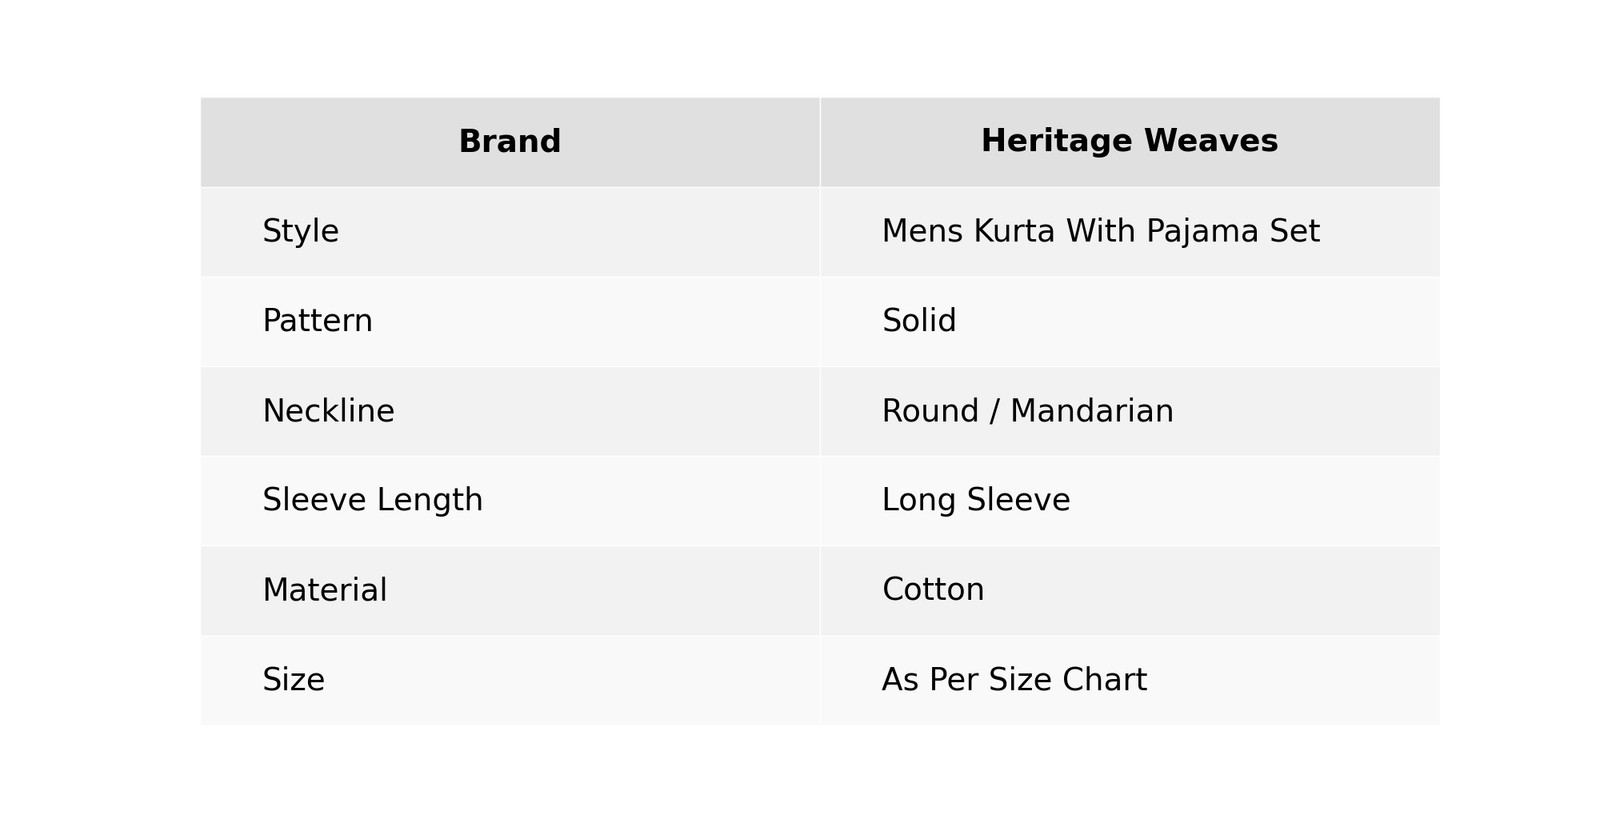Select the Size label cell
1600x815 pixels.
pos(293,680)
